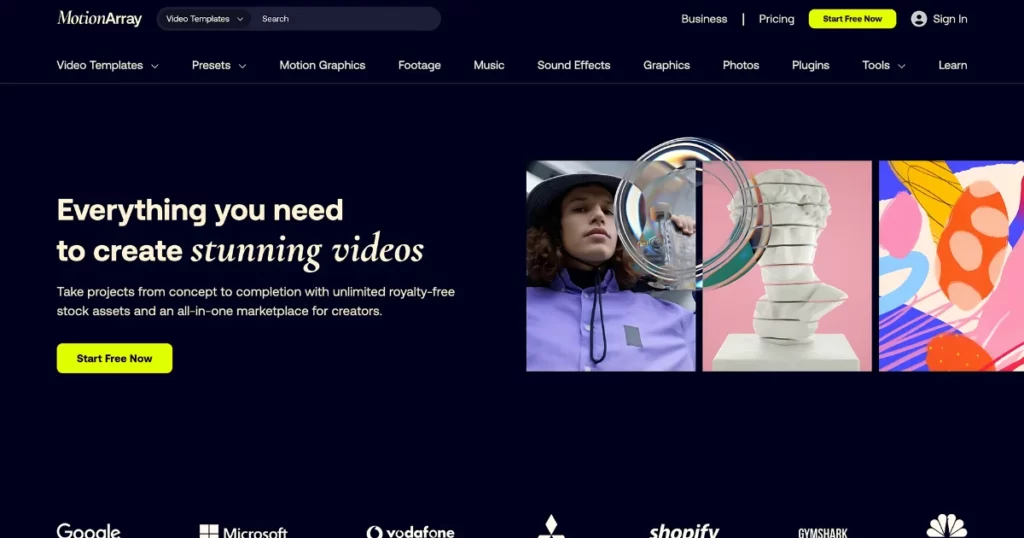Expand the Video Templates nav menu chevron
The height and width of the screenshot is (538, 1024).
(155, 66)
